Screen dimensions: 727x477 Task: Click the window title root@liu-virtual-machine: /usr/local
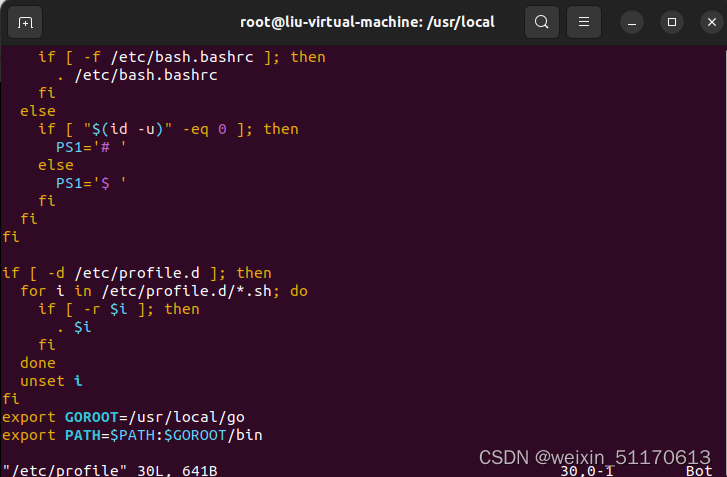coord(367,22)
